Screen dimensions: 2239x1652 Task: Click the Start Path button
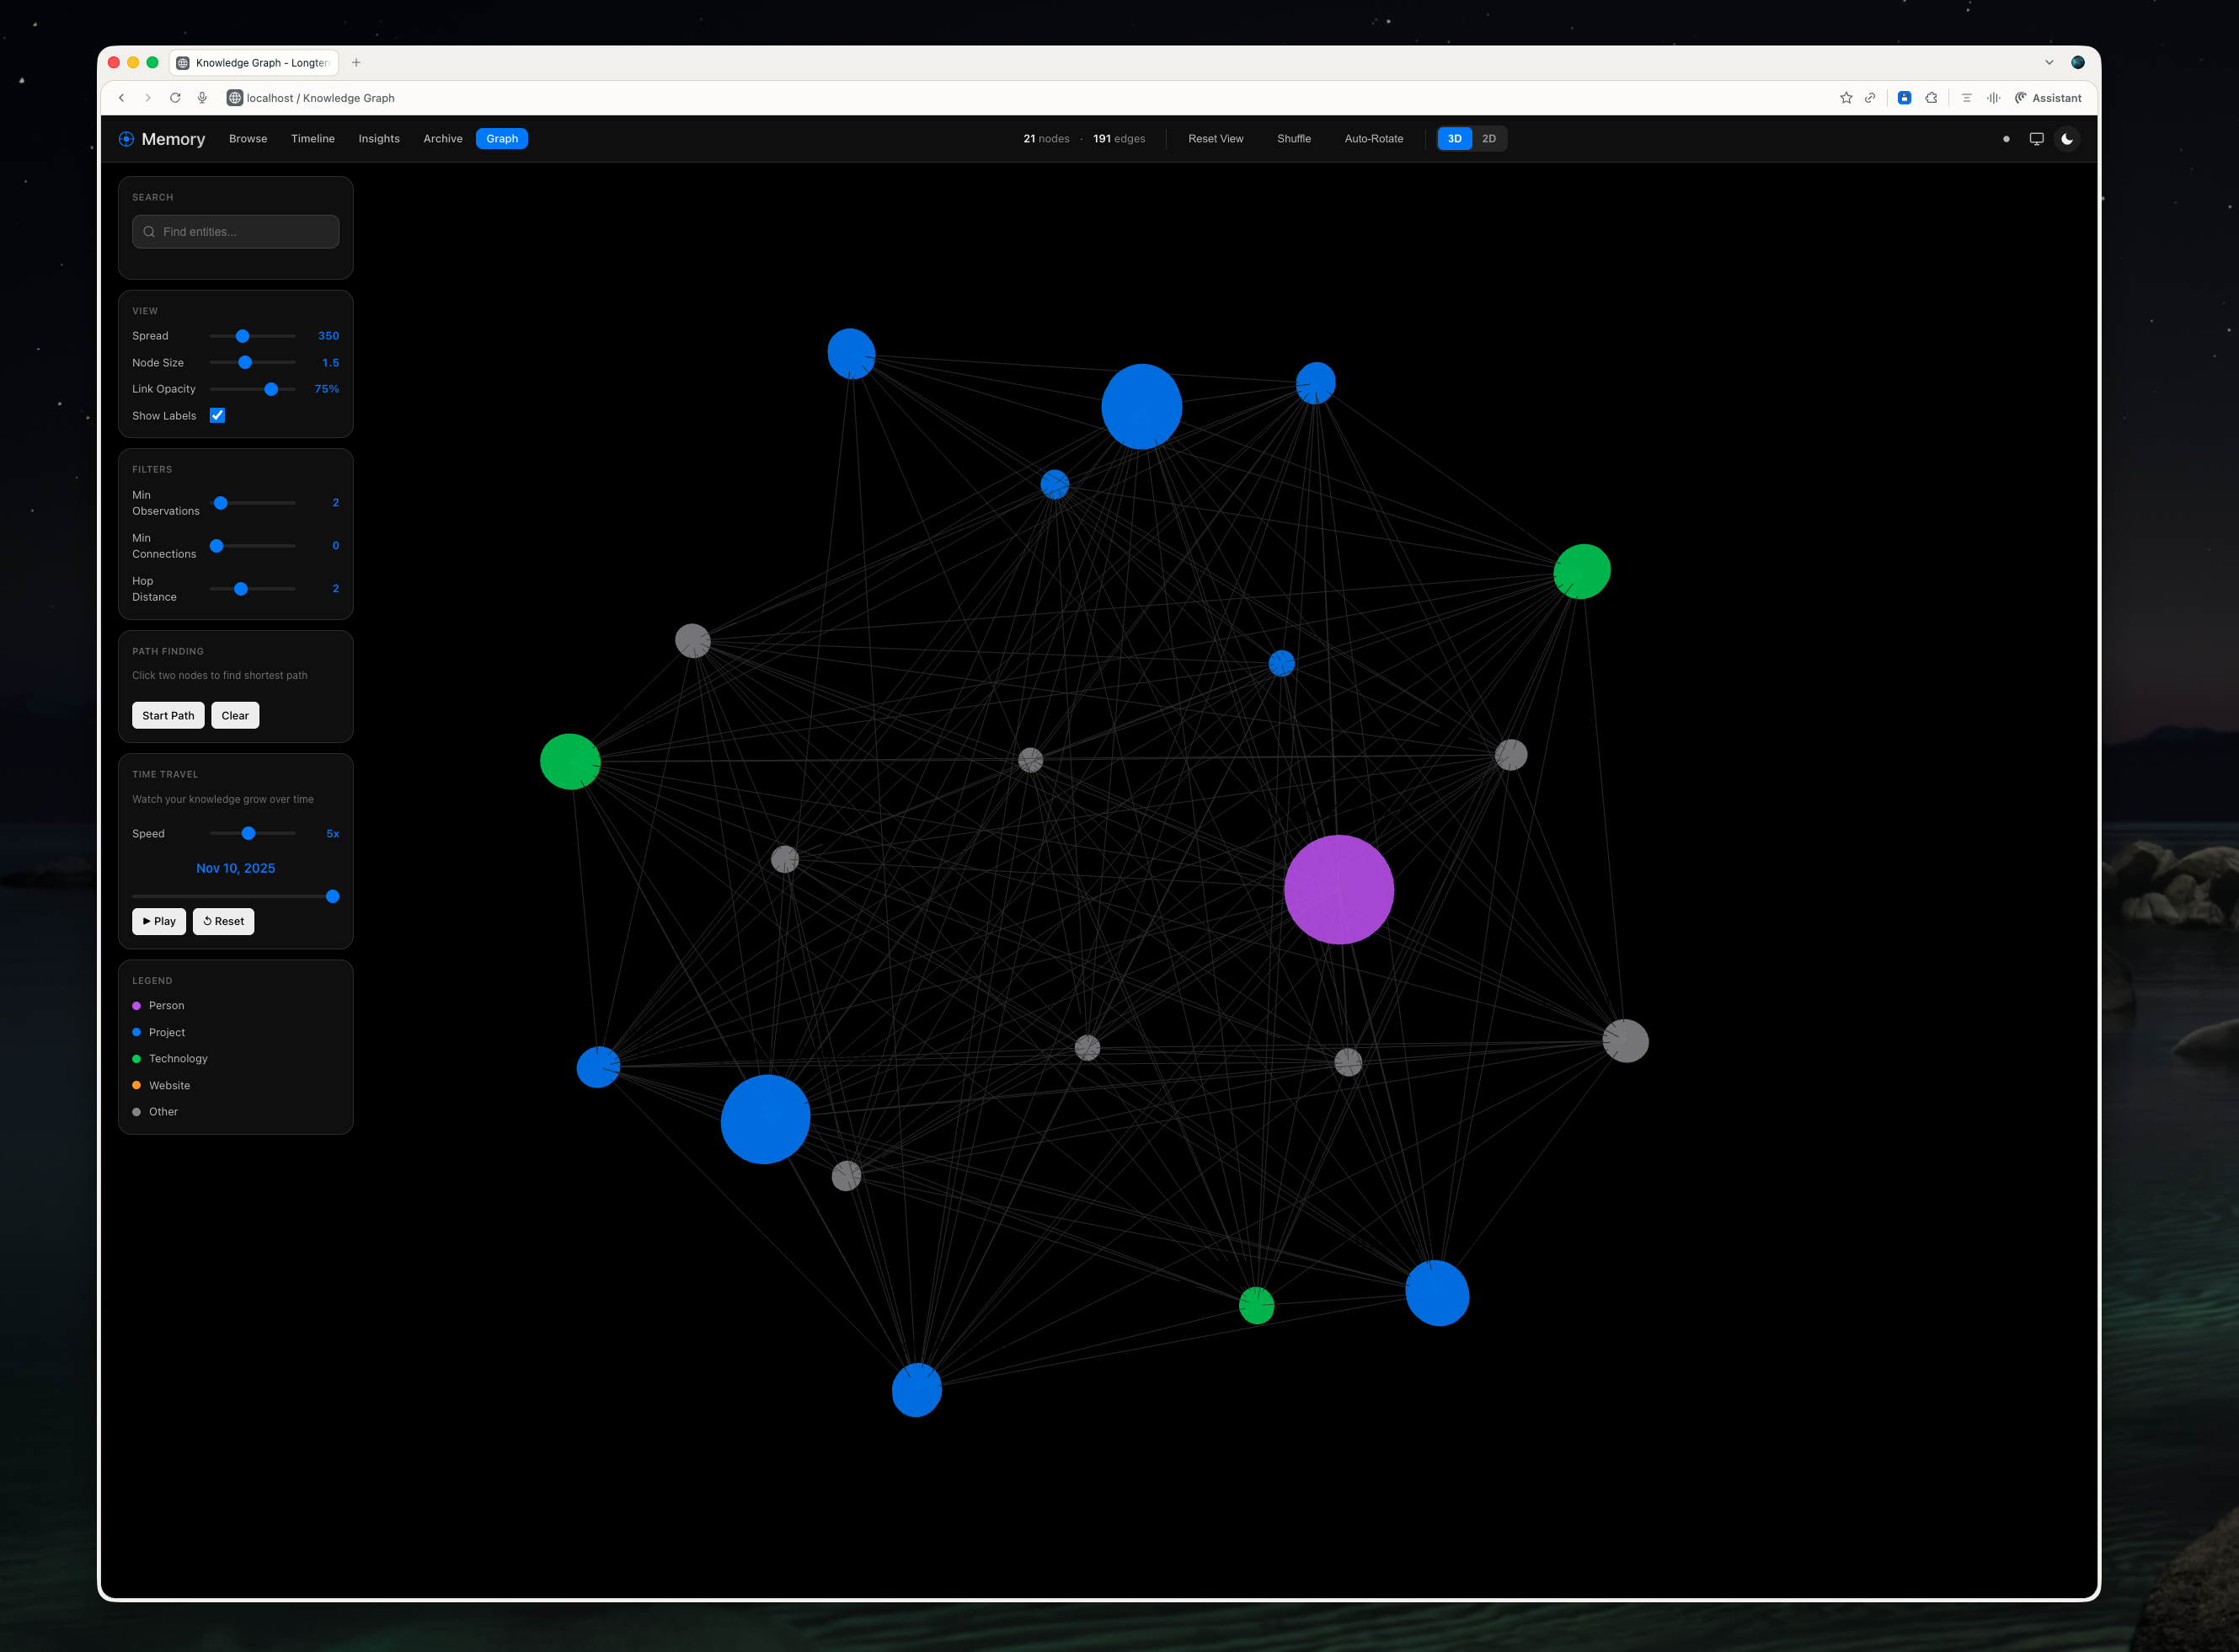168,715
